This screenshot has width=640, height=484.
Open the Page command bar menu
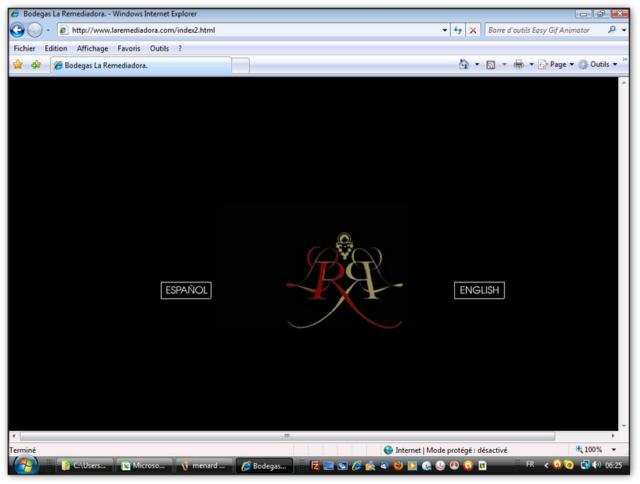(x=556, y=64)
